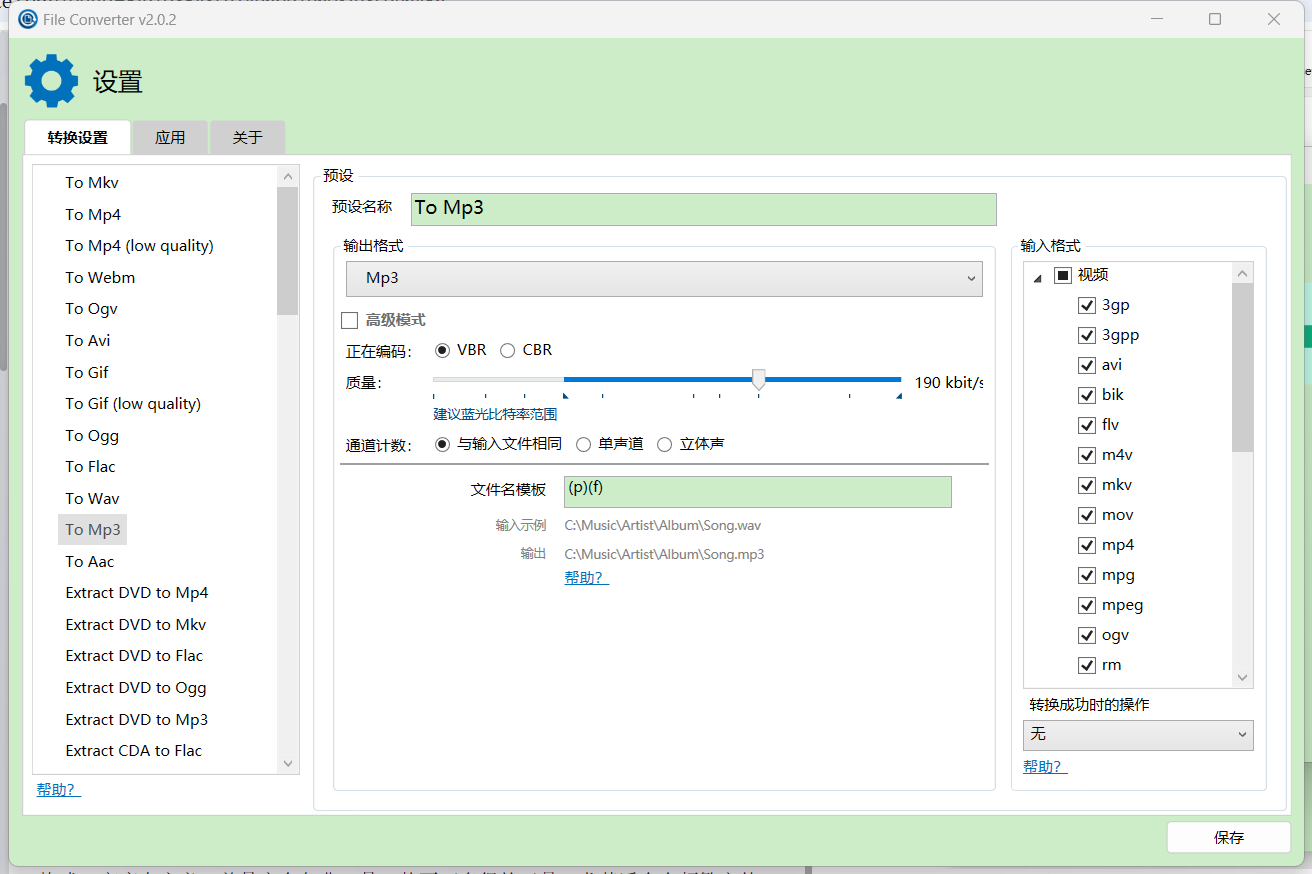The image size is (1312, 874).
Task: Click the quality bitrate slider thumb
Action: click(759, 380)
